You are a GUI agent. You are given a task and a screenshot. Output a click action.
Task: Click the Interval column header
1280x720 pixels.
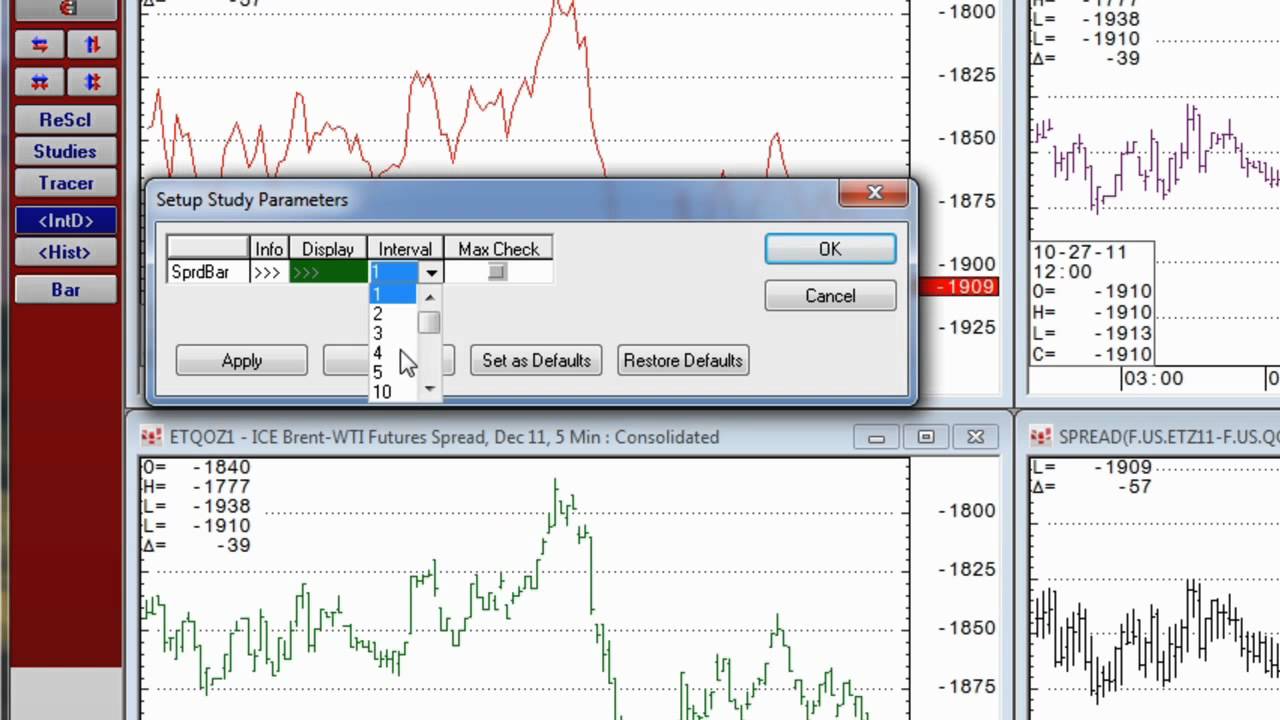[405, 249]
